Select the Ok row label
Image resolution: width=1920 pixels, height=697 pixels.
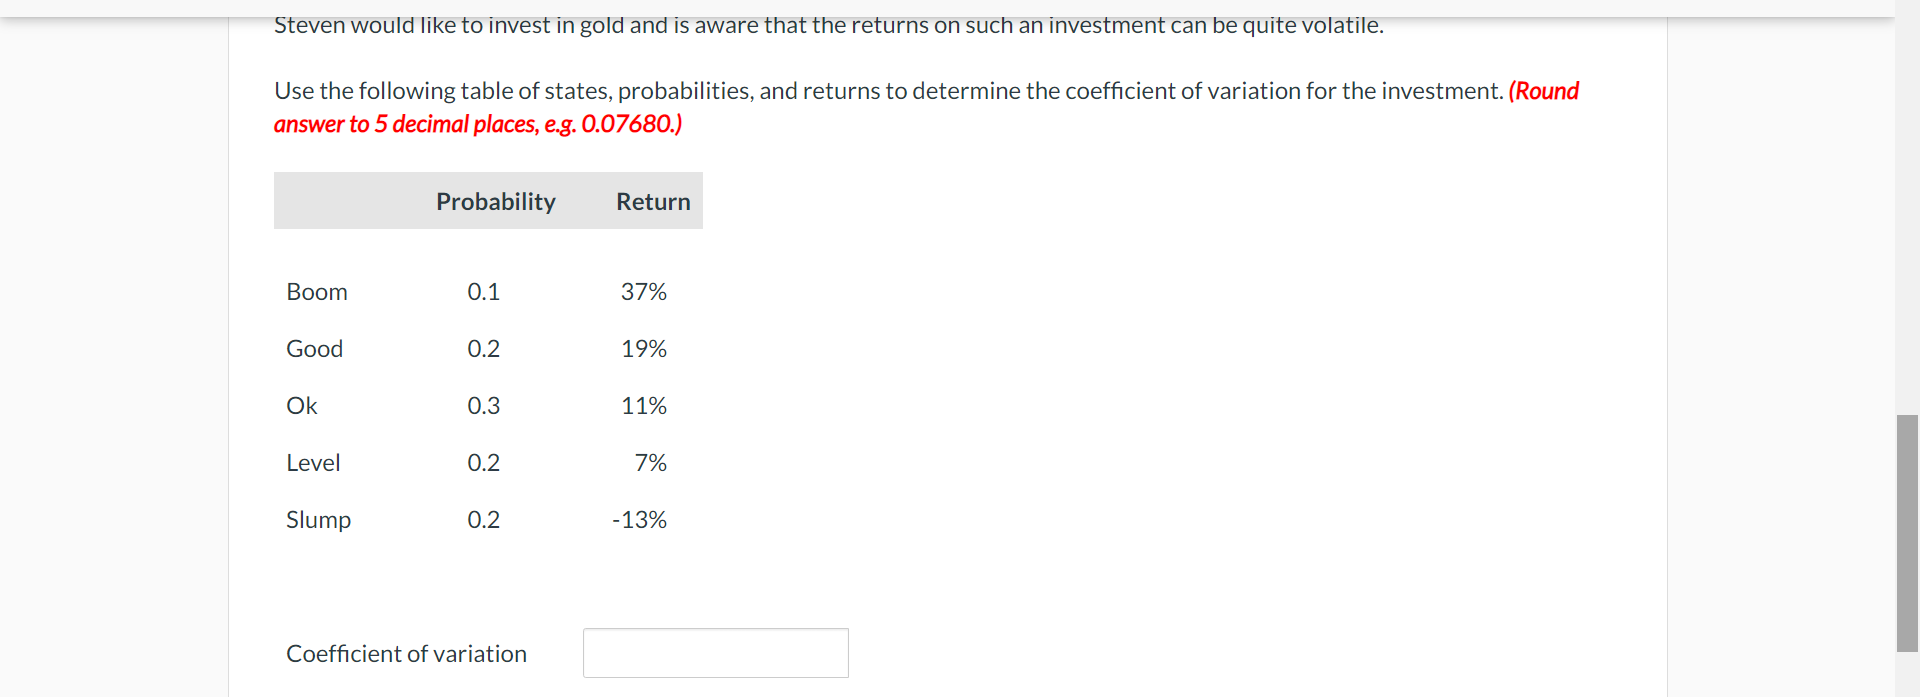301,406
